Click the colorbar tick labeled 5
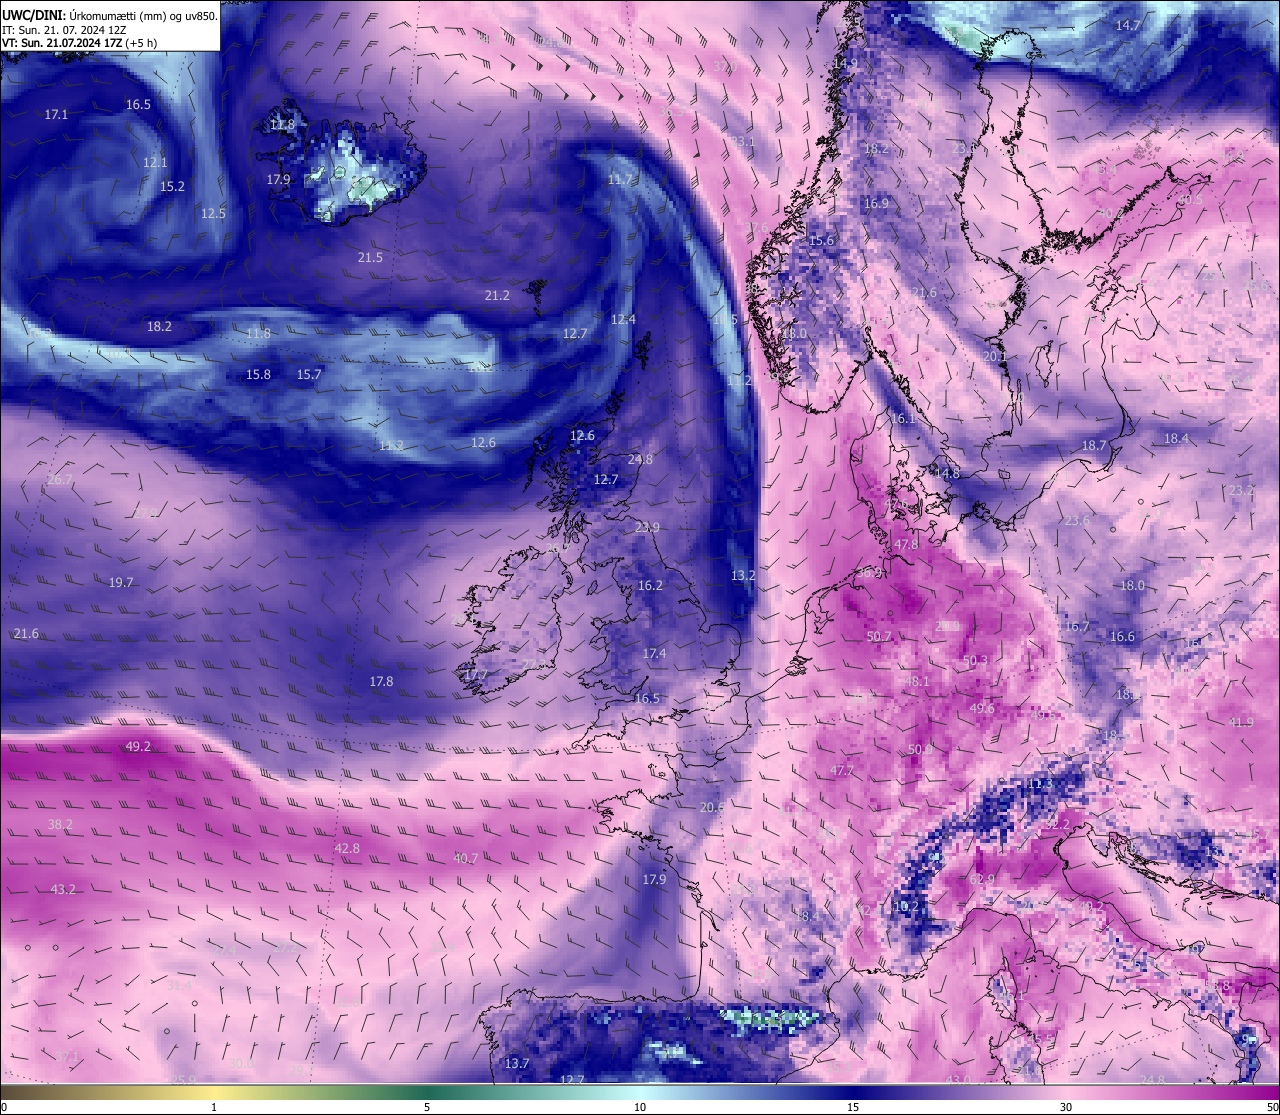 pos(427,1107)
